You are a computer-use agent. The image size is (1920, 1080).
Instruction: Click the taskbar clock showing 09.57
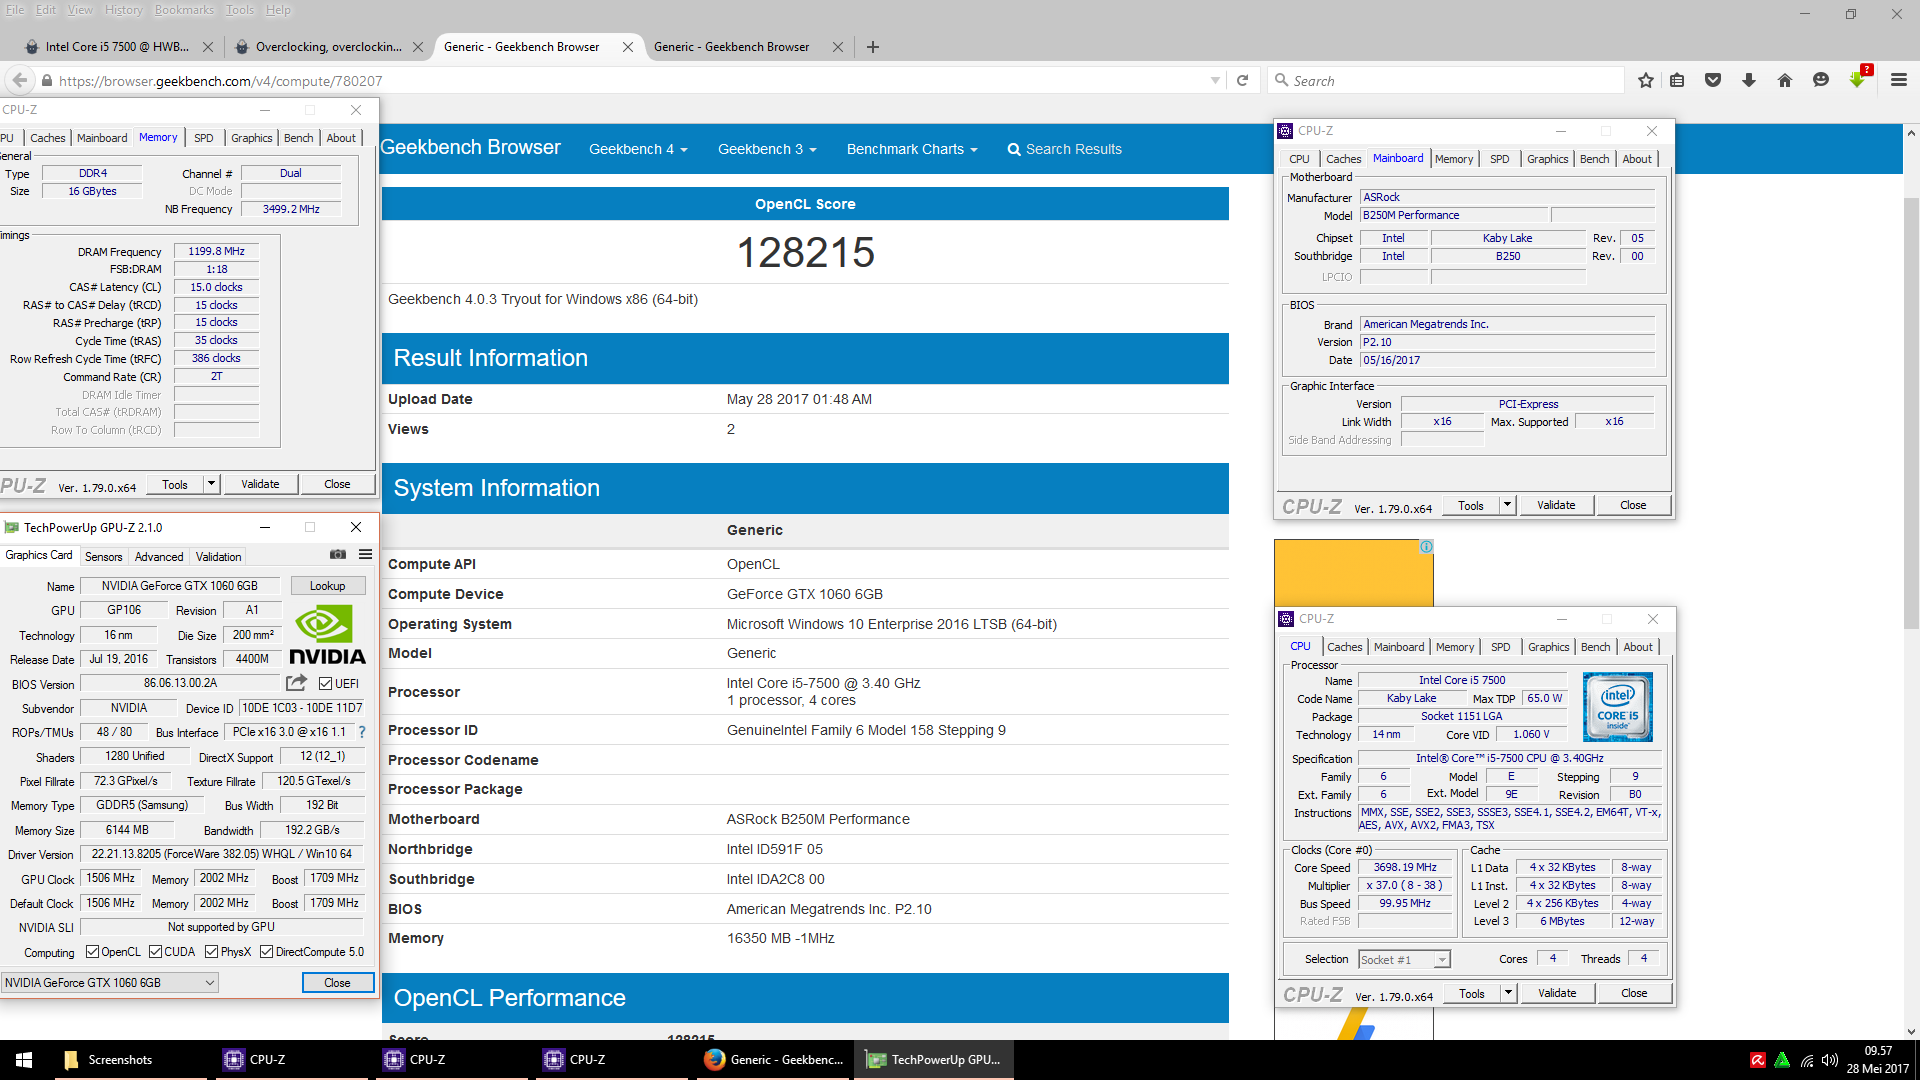click(x=1878, y=1060)
